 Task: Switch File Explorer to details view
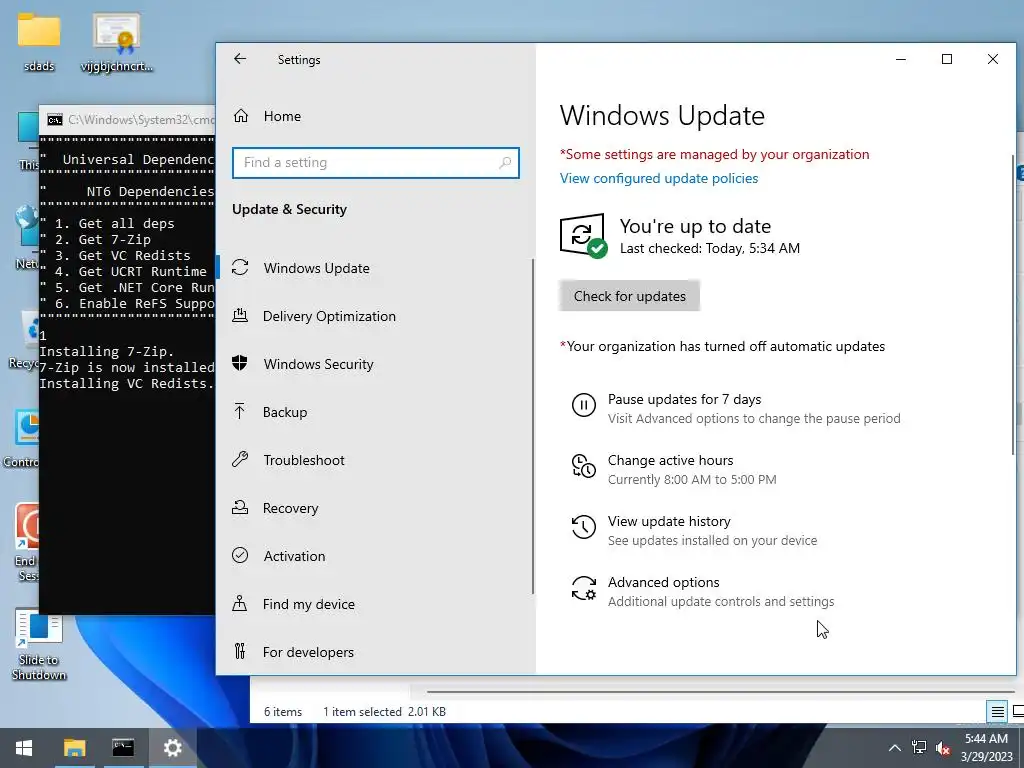pos(997,711)
